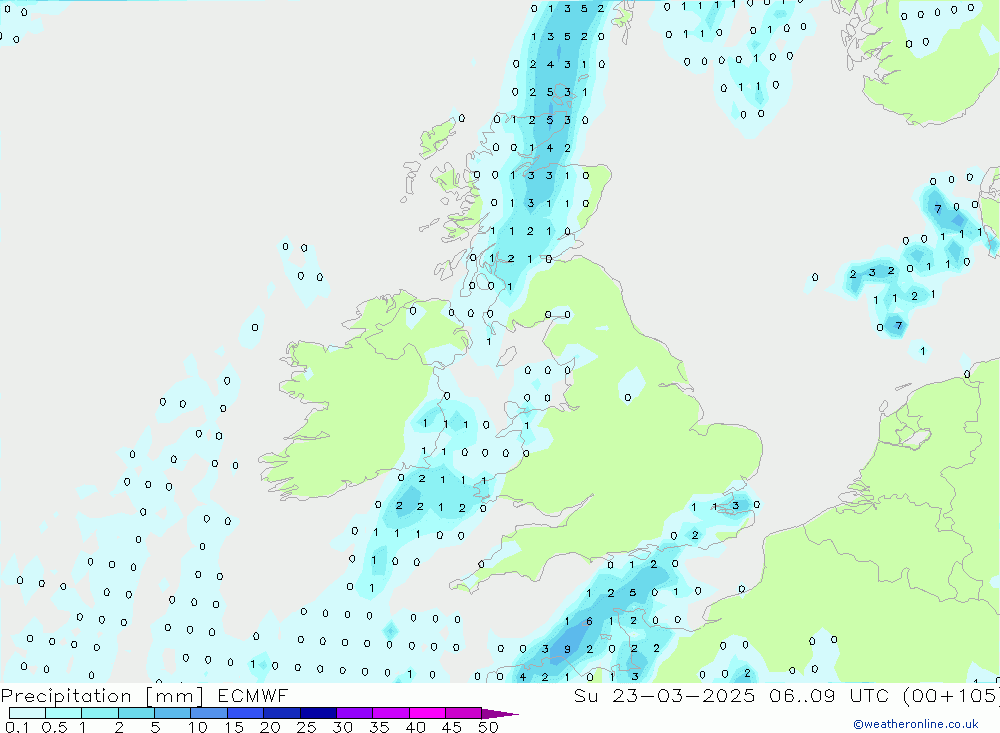Click the legend label '0.5'

(x=54, y=727)
